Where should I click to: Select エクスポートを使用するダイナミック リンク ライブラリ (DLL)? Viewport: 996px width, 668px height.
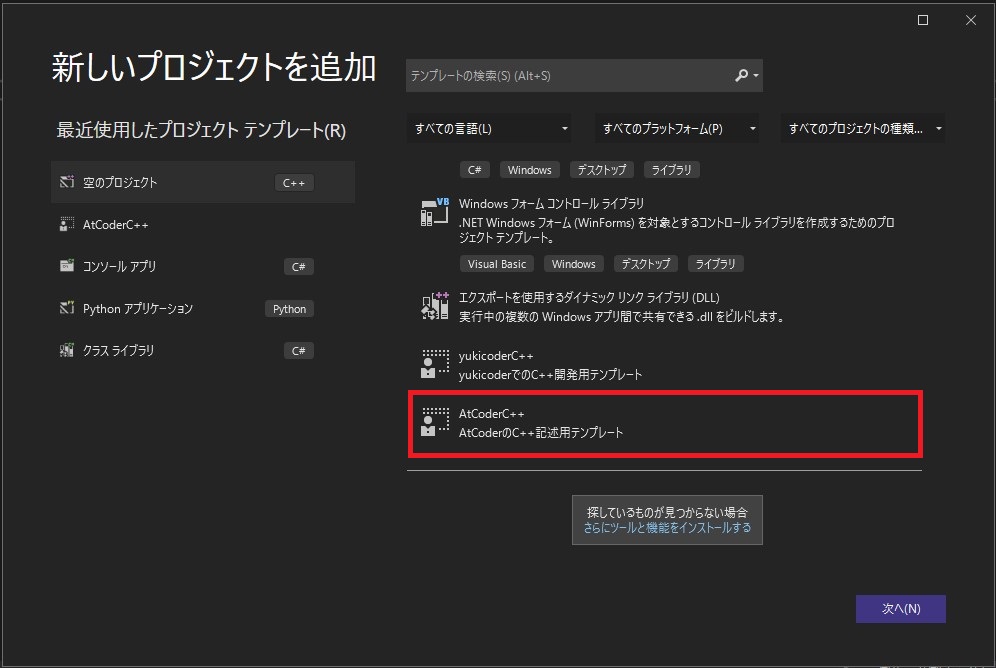point(664,307)
